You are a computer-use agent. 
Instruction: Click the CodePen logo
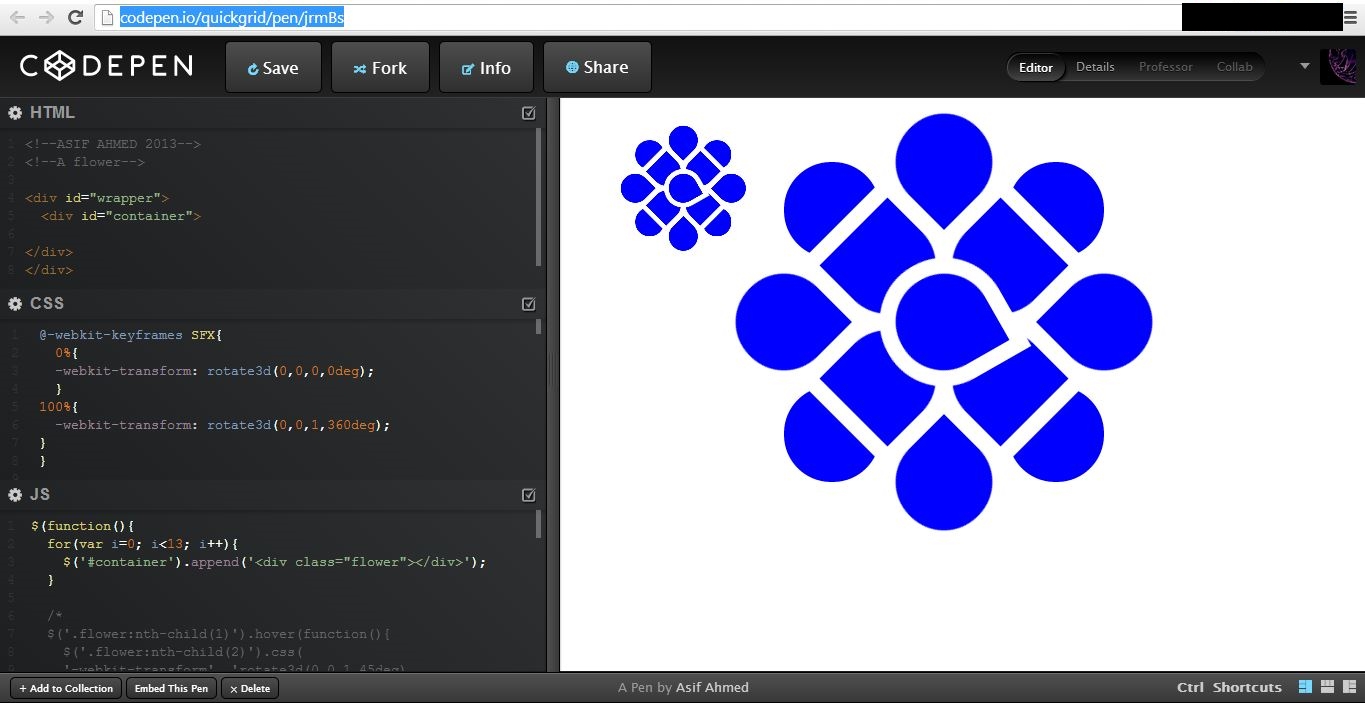[x=106, y=66]
